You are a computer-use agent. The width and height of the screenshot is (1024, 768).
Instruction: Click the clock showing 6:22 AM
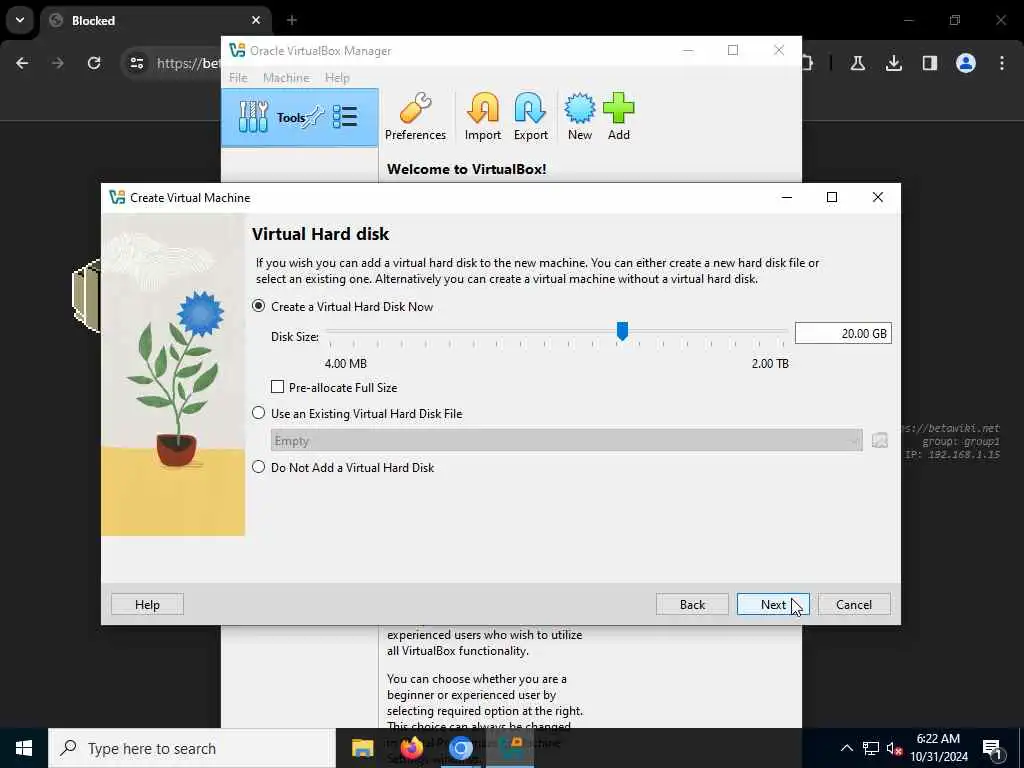[938, 739]
